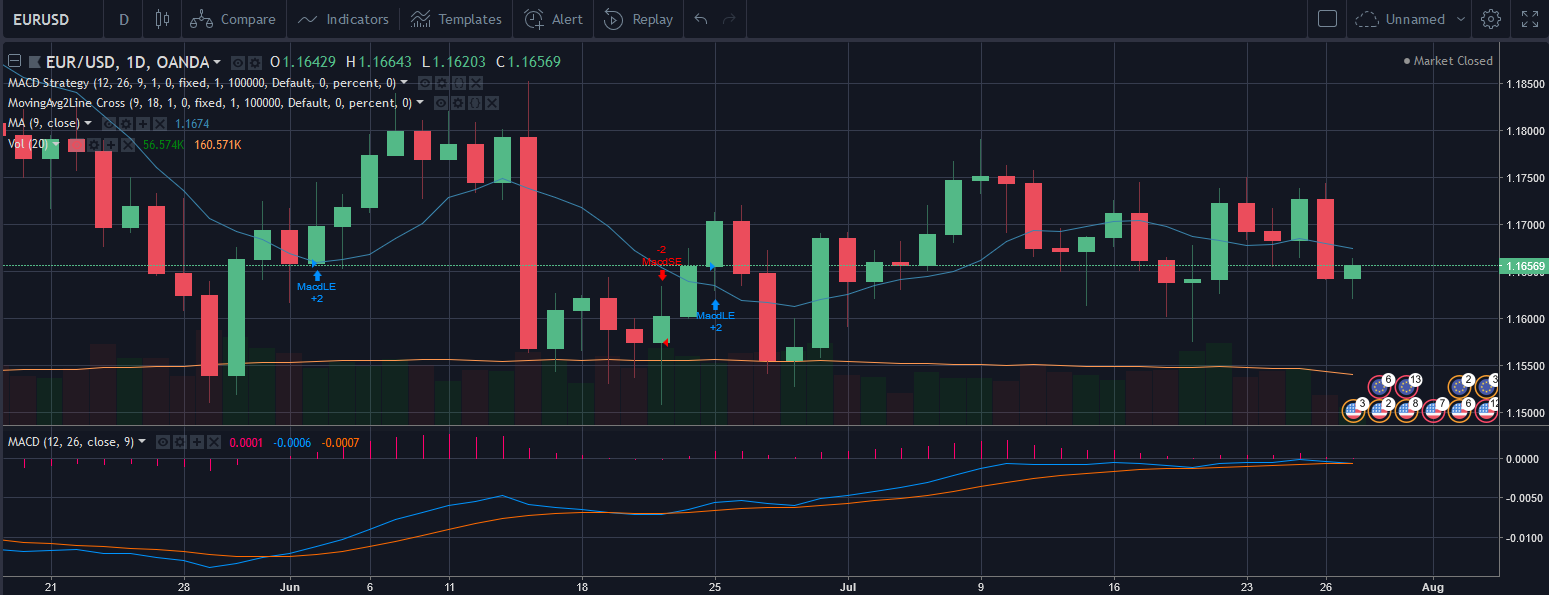Remove MACD pane indicator with X icon
This screenshot has width=1549, height=595.
tap(214, 441)
